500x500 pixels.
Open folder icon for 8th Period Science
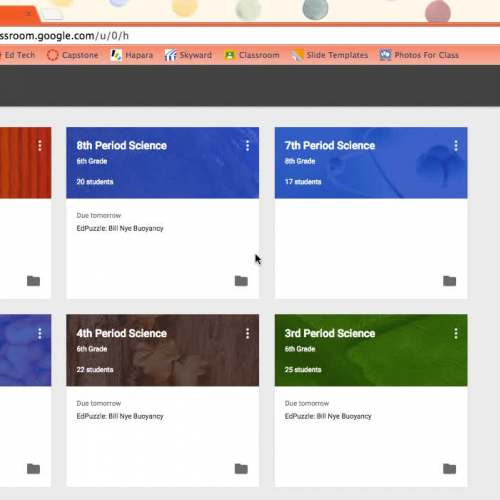[241, 281]
